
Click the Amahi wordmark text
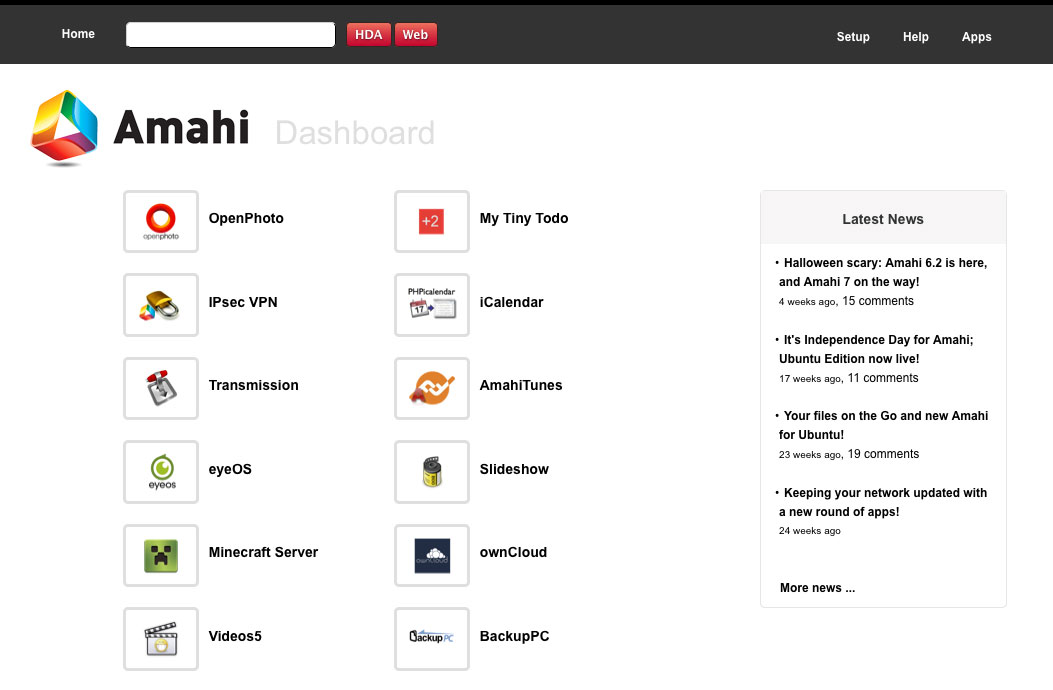181,128
